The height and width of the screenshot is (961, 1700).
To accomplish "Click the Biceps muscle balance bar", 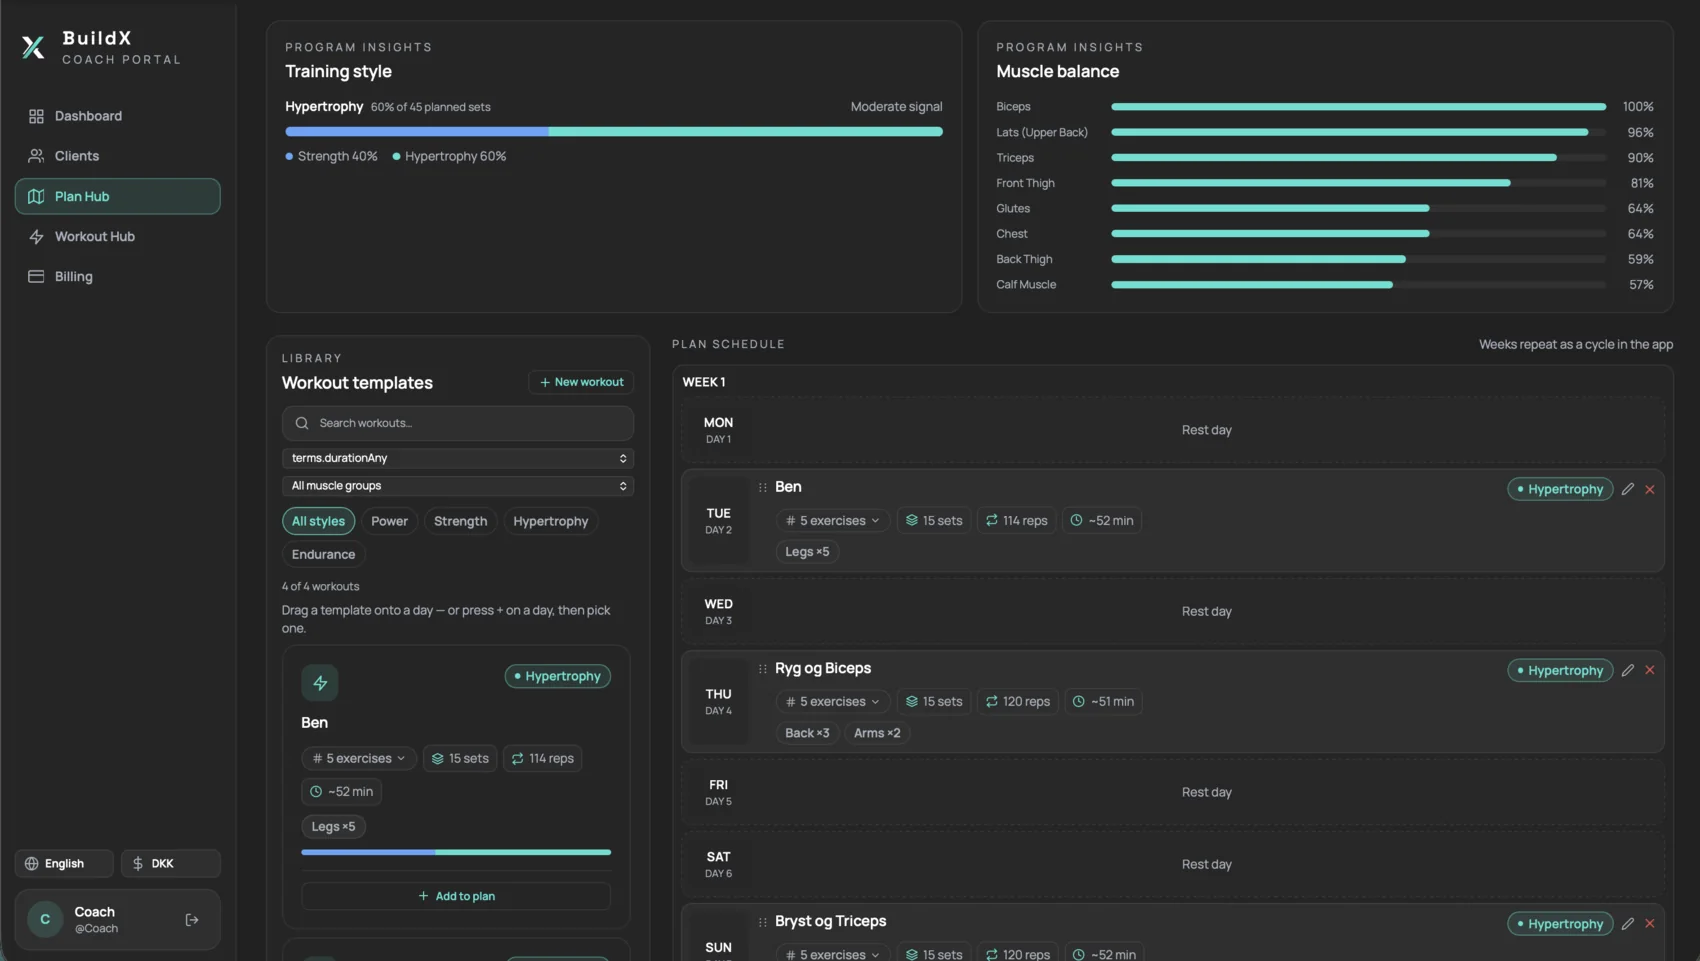I will 1358,107.
